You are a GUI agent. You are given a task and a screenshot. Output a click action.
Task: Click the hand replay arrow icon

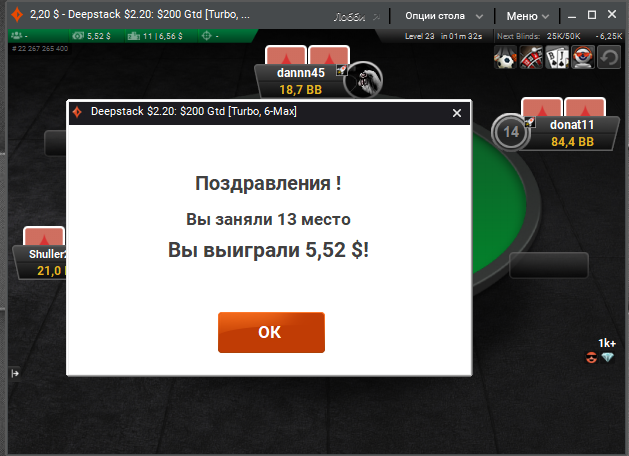609,57
